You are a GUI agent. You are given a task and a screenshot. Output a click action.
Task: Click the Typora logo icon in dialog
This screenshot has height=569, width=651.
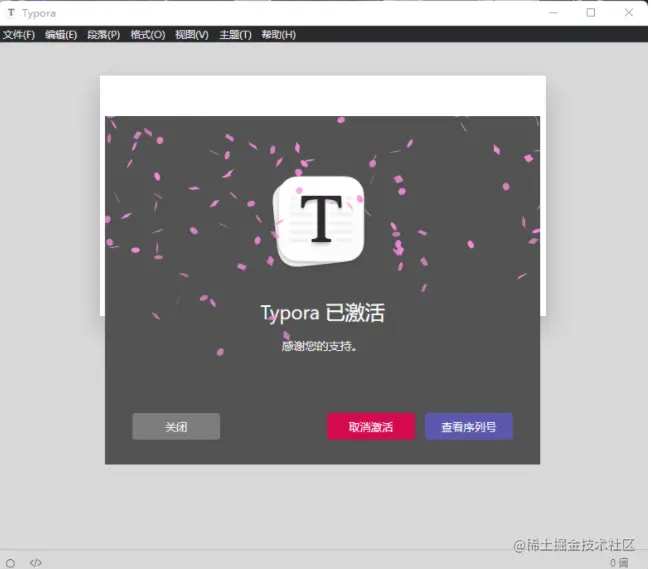point(319,221)
